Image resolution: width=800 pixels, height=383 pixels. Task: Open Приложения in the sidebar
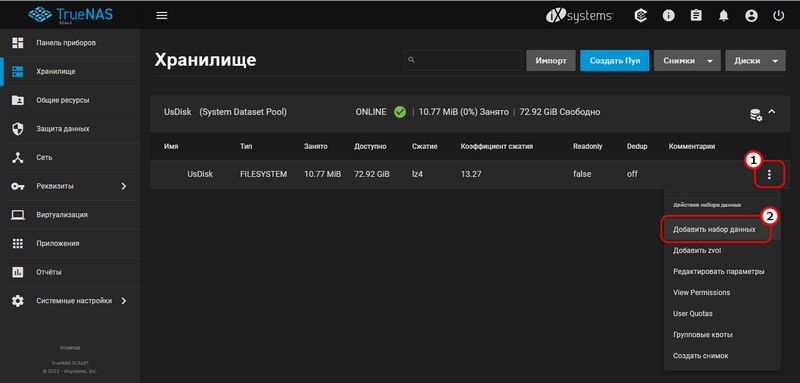coord(58,243)
